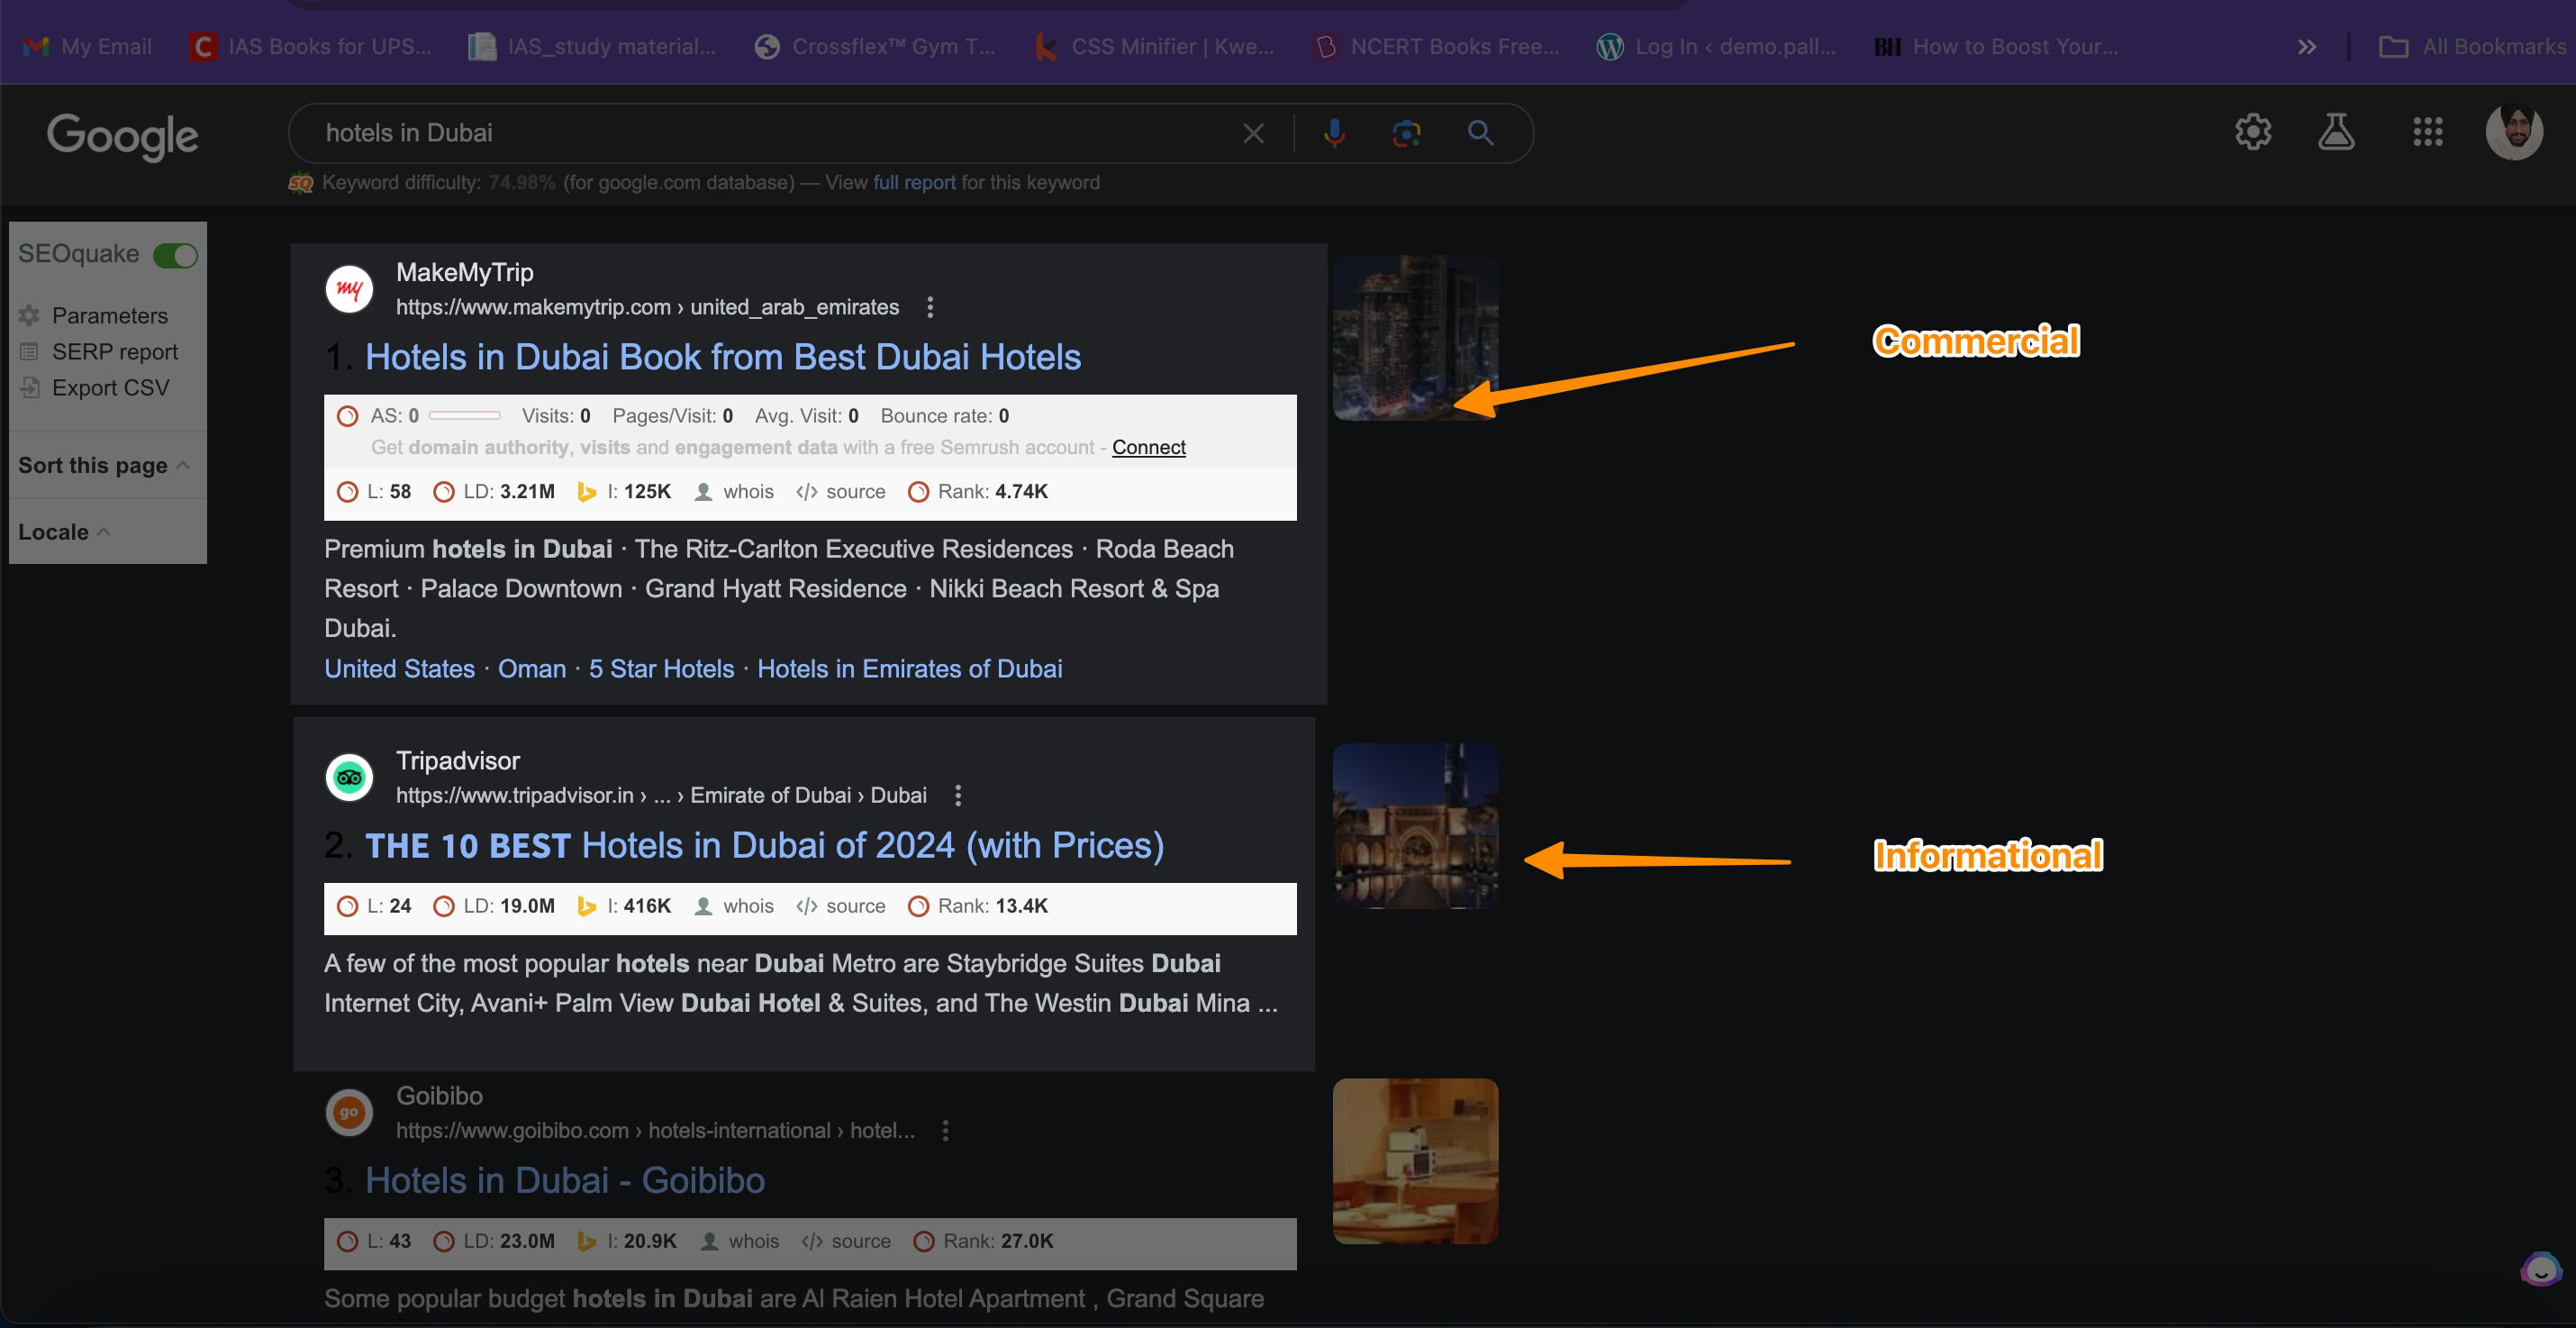Image resolution: width=2576 pixels, height=1328 pixels.
Task: Open the Goibibo site favicon
Action: pyautogui.click(x=349, y=1113)
